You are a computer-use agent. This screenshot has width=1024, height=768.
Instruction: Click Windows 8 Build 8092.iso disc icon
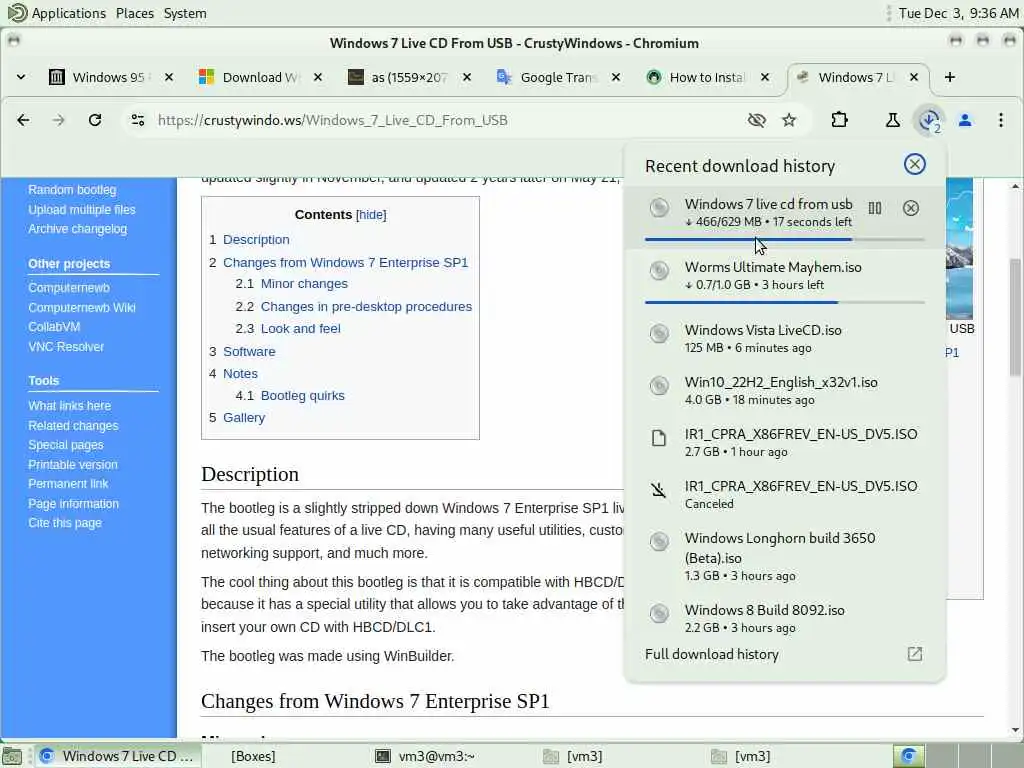click(659, 613)
